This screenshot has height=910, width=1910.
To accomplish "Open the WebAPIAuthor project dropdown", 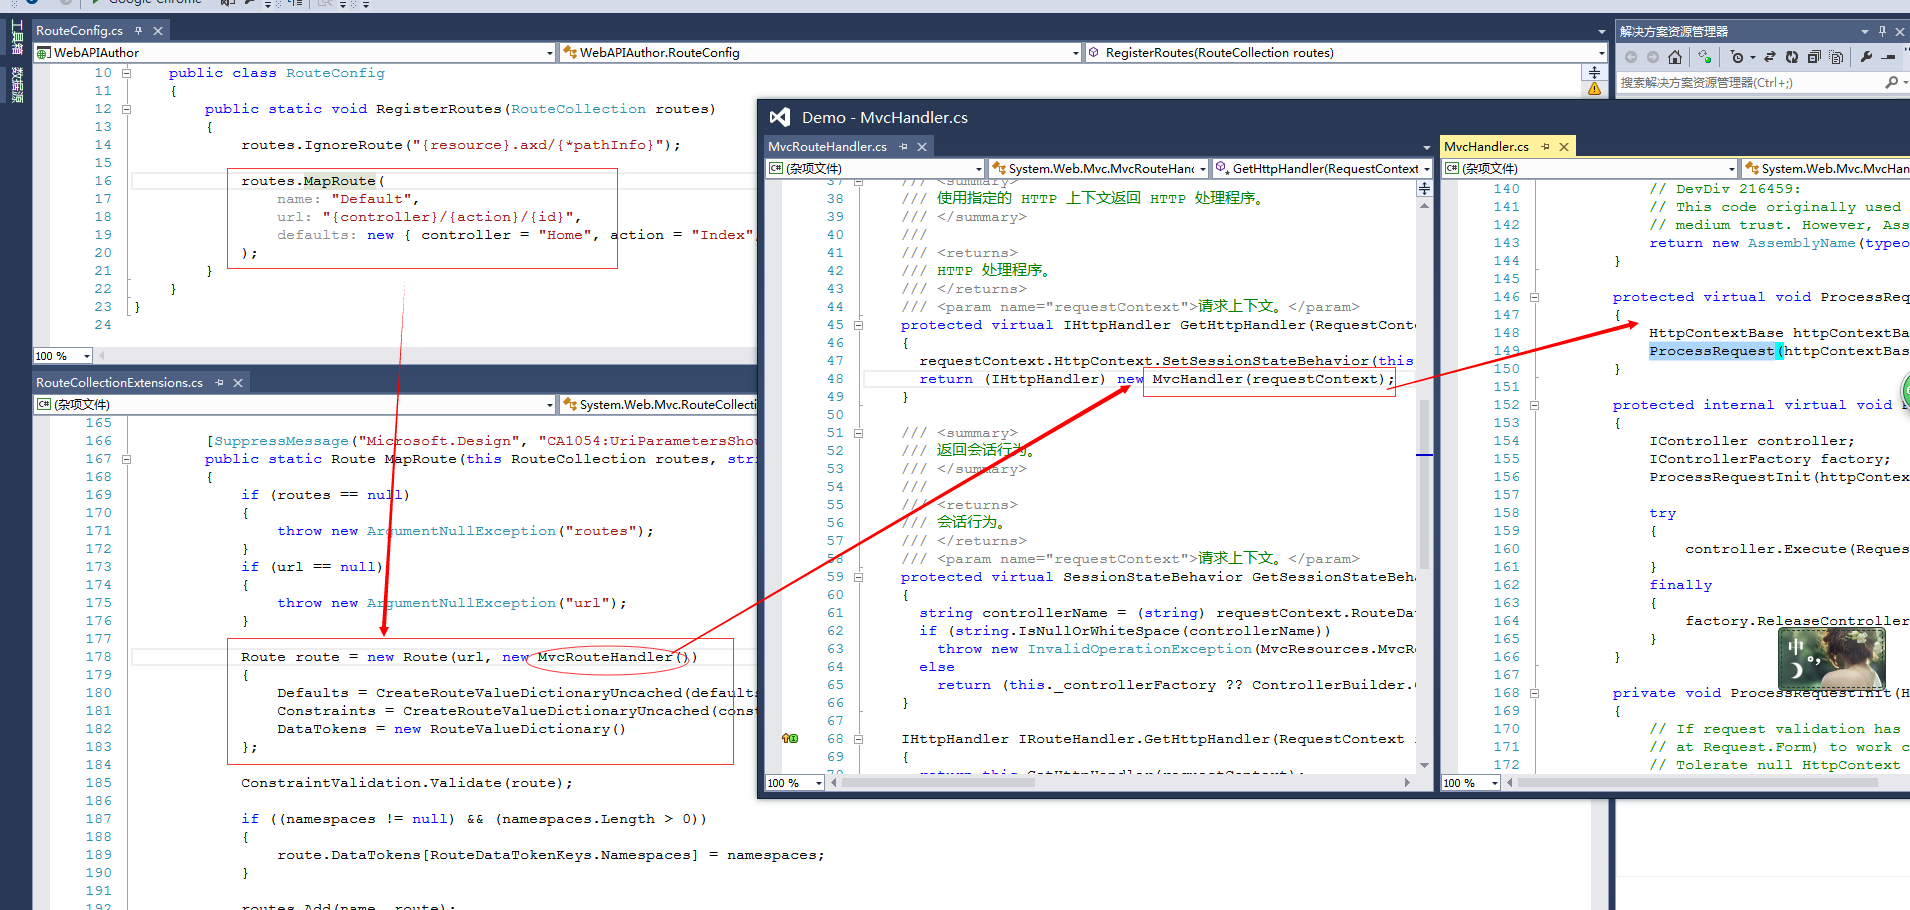I will 550,53.
